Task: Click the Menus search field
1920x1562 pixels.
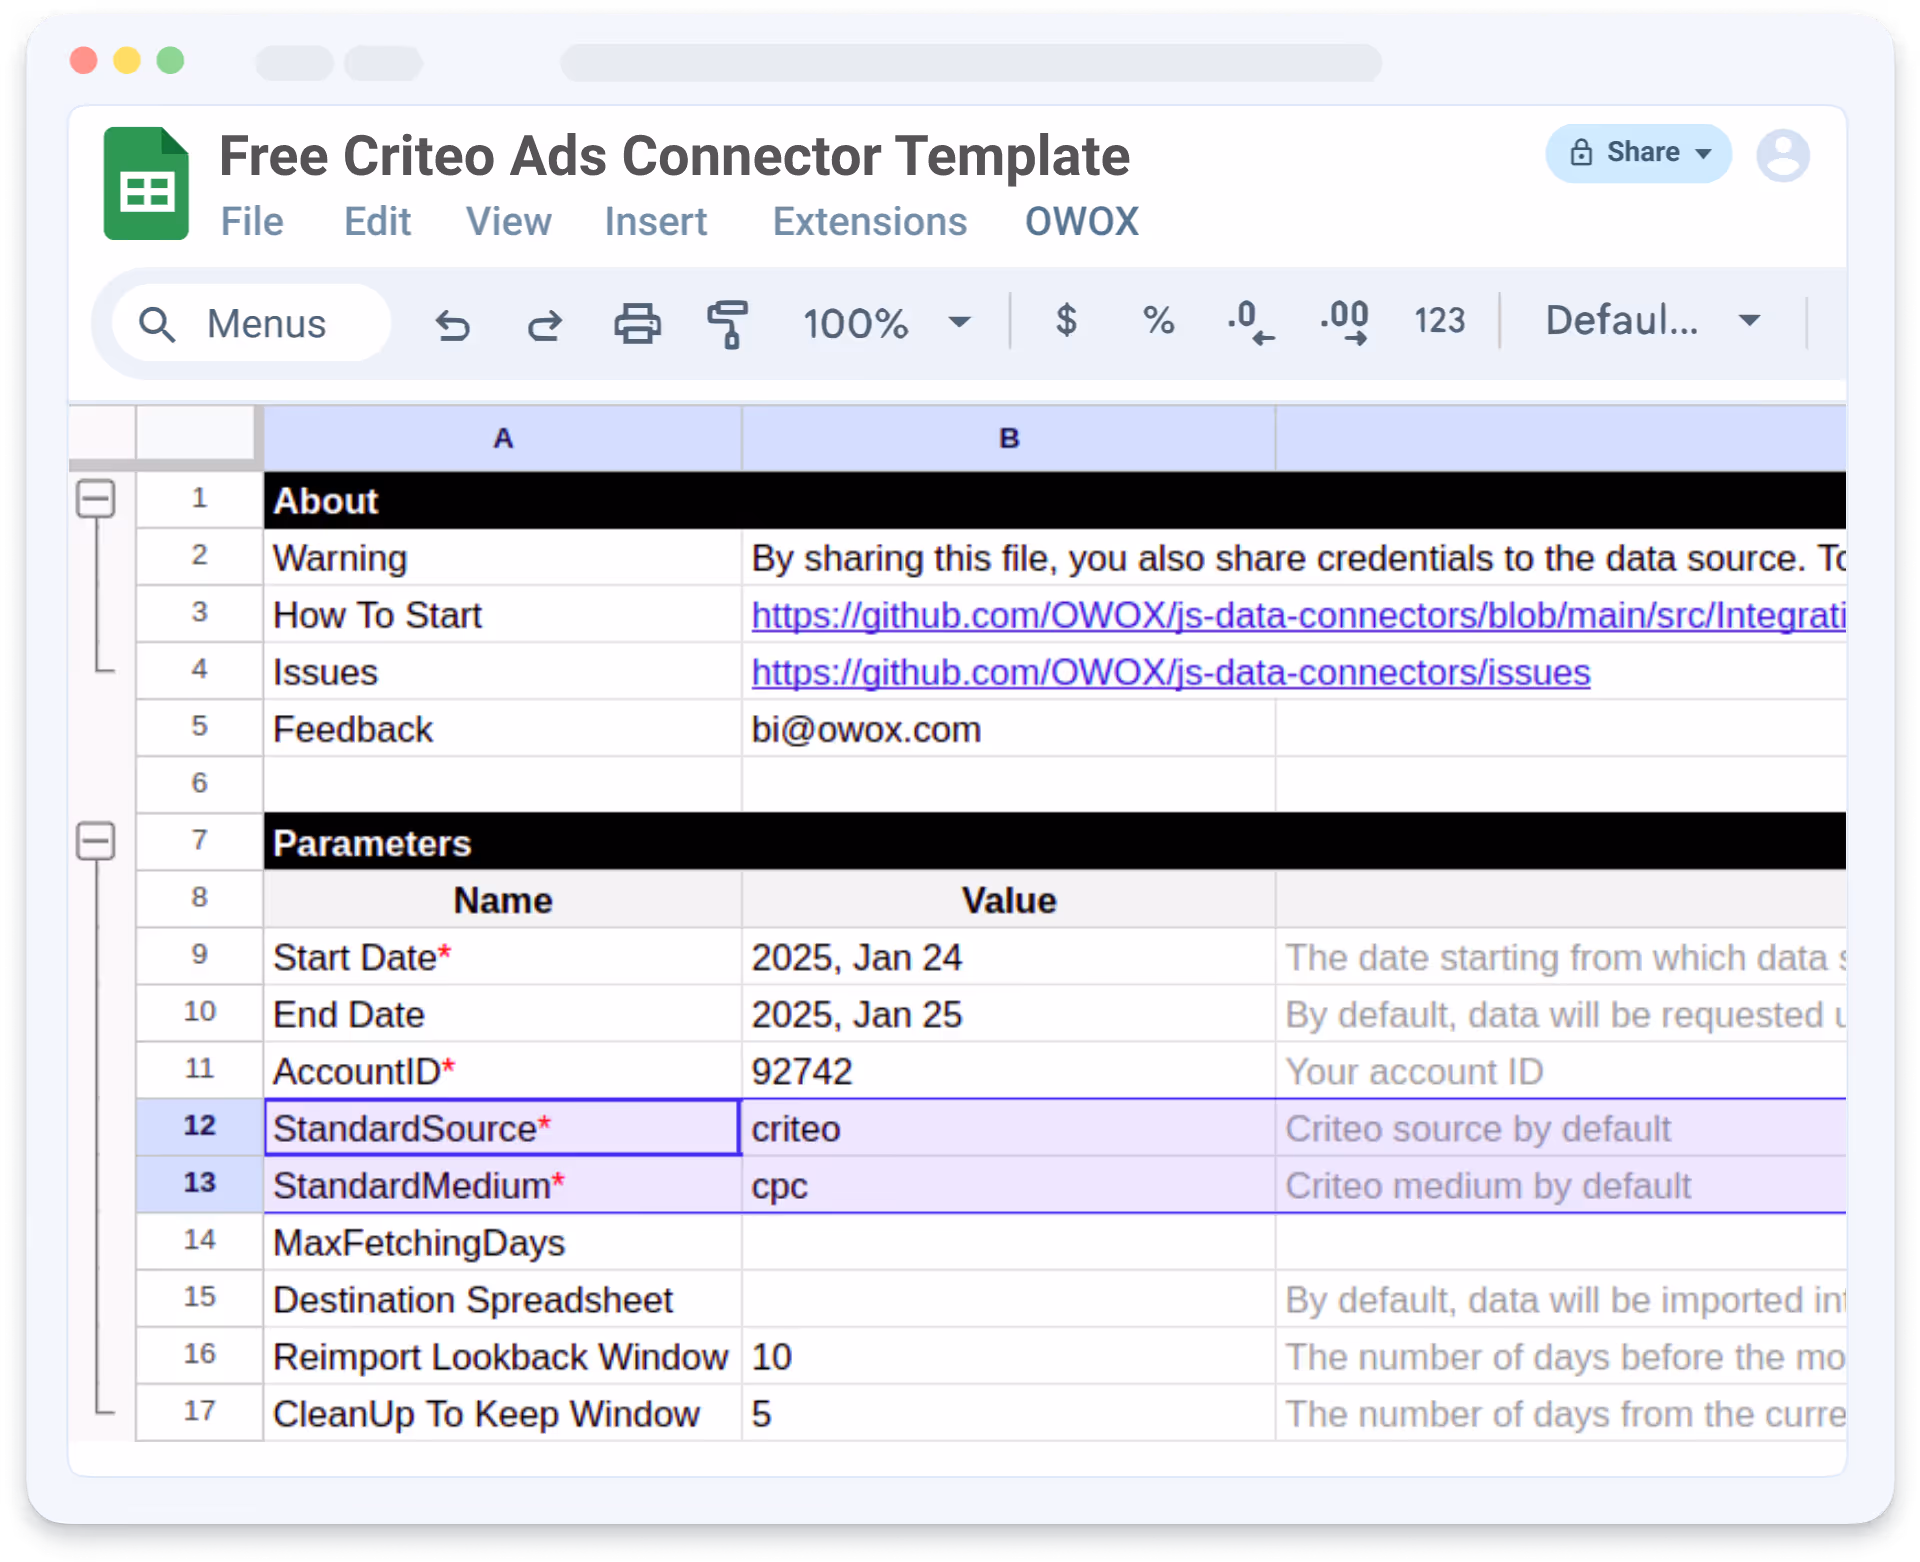Action: (252, 323)
